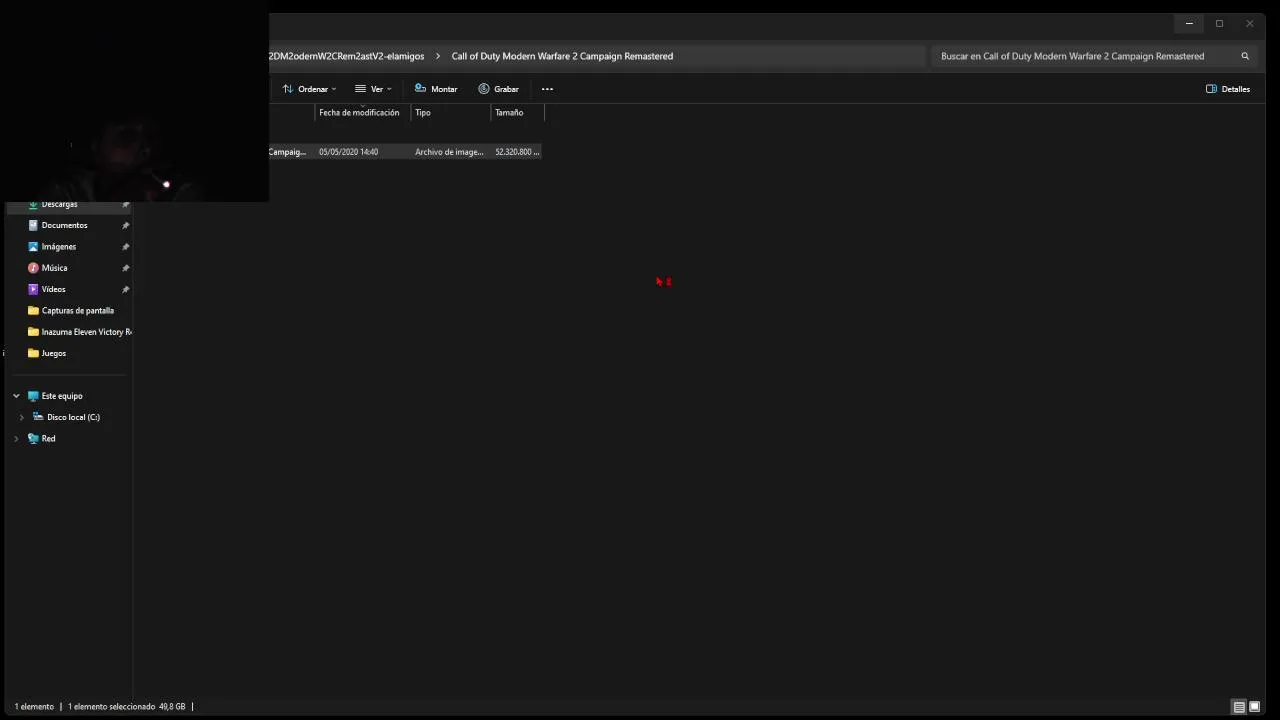
Task: Open the Ordenar sort dropdown
Action: pos(309,89)
